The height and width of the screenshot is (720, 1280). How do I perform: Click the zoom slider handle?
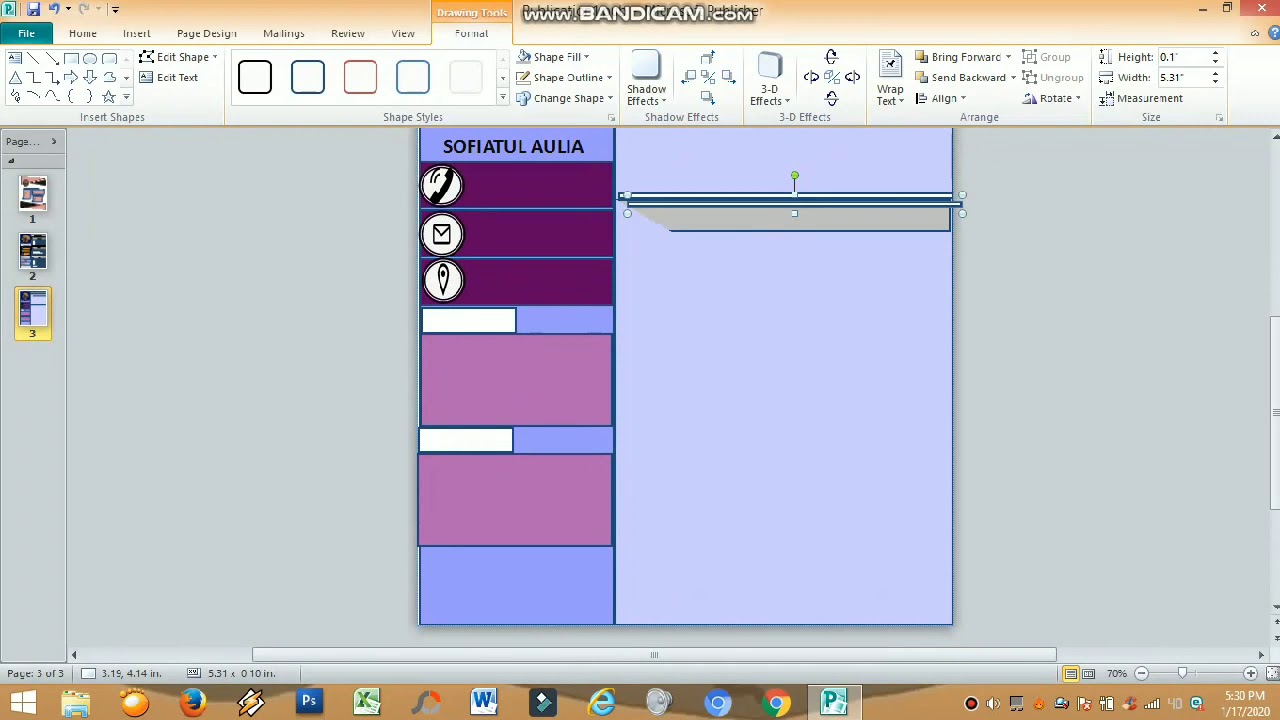[1182, 674]
